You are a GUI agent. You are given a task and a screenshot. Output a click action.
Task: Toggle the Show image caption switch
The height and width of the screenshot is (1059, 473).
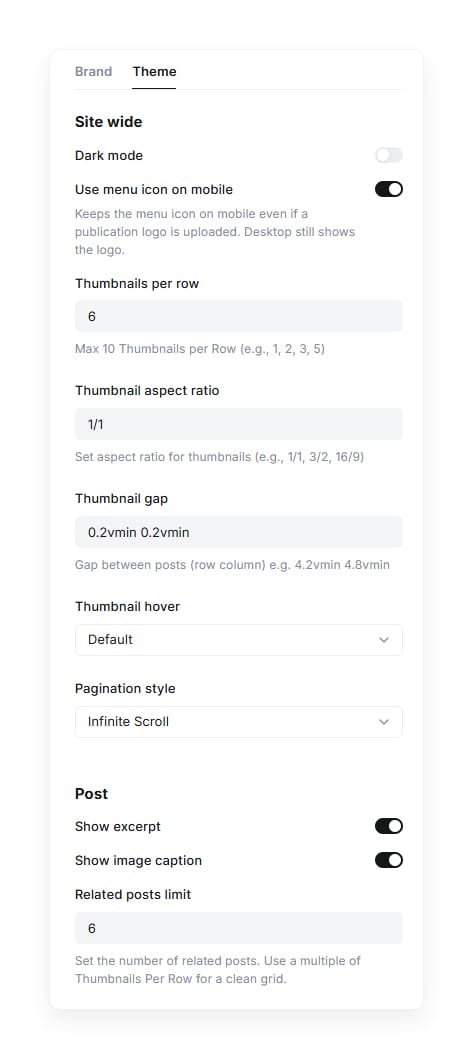pyautogui.click(x=389, y=860)
